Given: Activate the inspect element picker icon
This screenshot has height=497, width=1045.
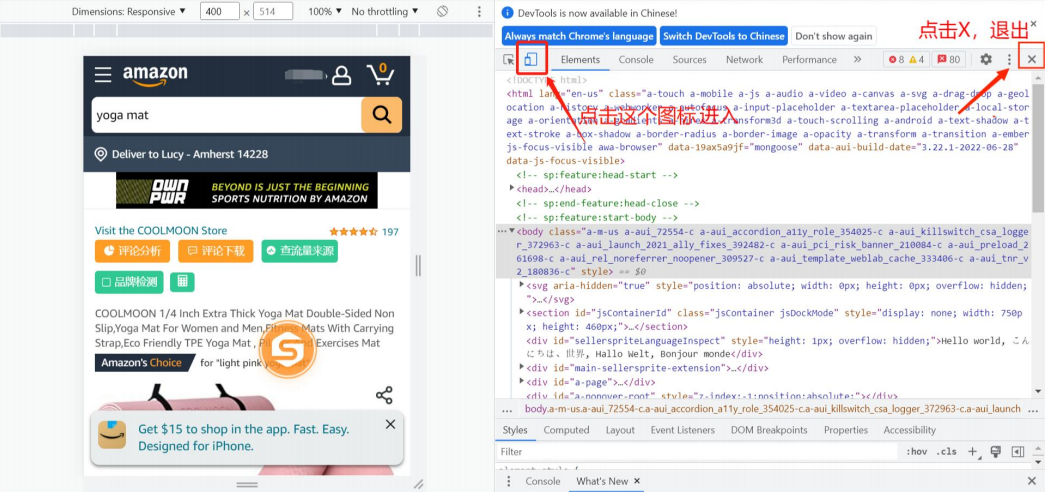Looking at the screenshot, I should pyautogui.click(x=509, y=59).
